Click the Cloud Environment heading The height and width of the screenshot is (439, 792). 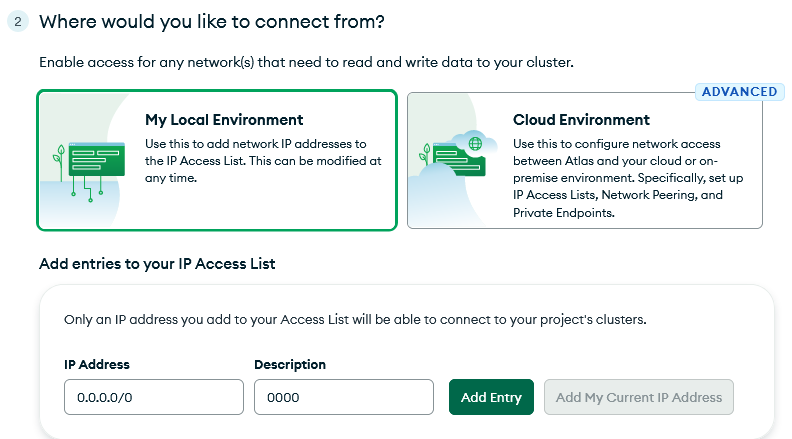[581, 120]
